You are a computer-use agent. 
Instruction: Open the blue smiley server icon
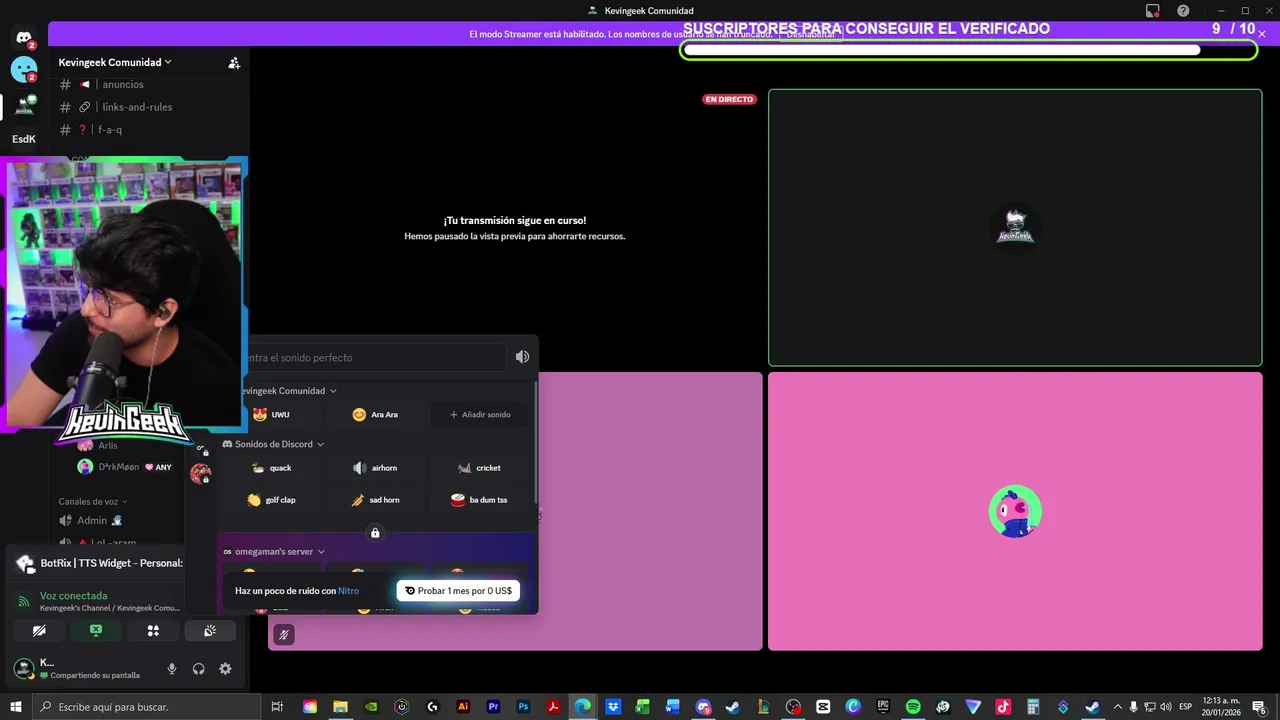24,70
